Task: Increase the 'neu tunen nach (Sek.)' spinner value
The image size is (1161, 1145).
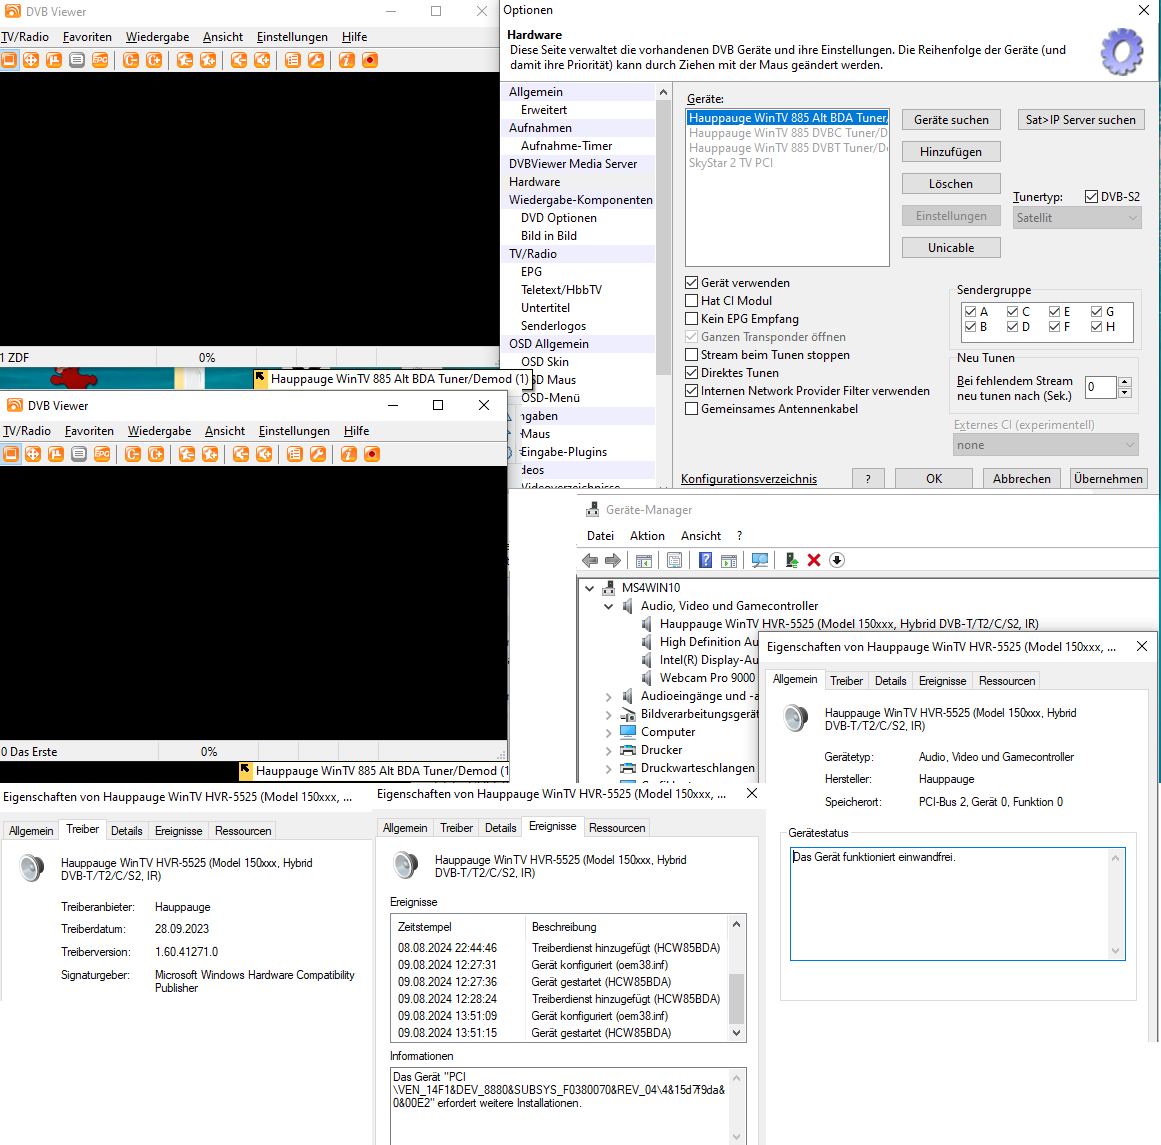Action: click(1125, 382)
